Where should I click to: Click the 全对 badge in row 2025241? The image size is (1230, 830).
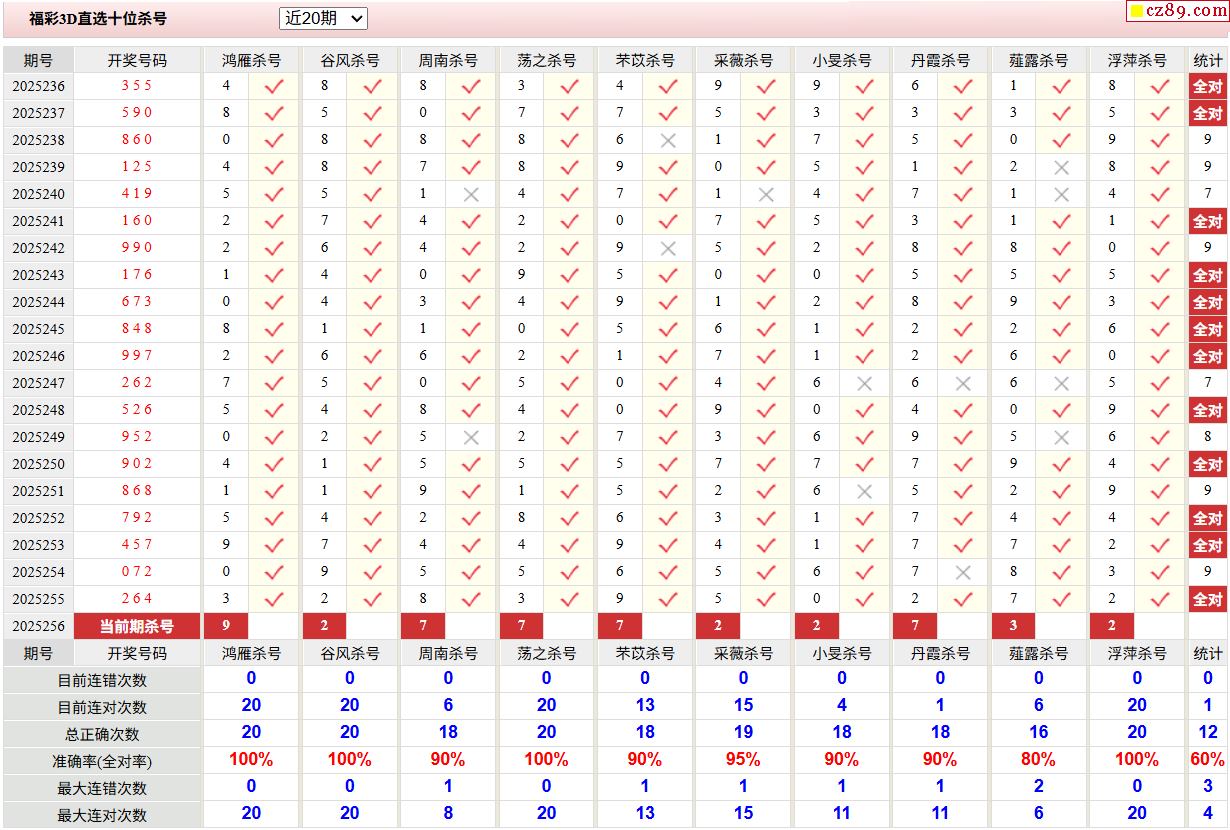point(1207,221)
